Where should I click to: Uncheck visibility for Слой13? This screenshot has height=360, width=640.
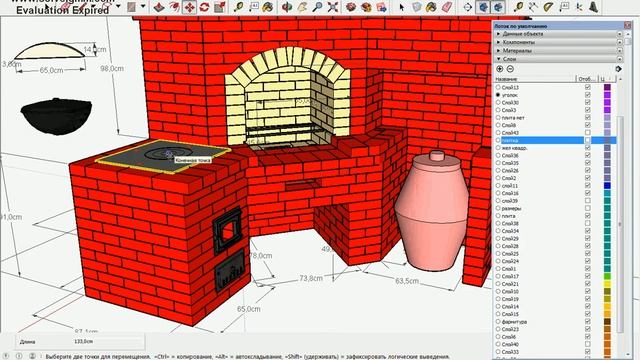(588, 87)
